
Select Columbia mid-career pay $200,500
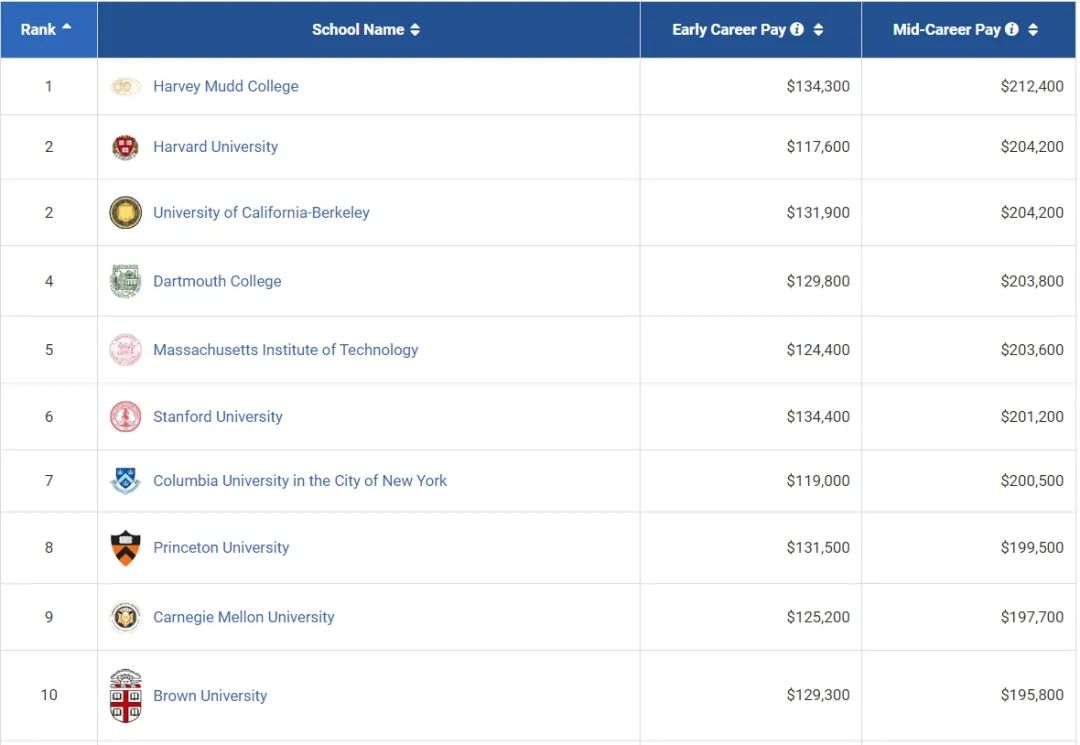tap(1032, 481)
